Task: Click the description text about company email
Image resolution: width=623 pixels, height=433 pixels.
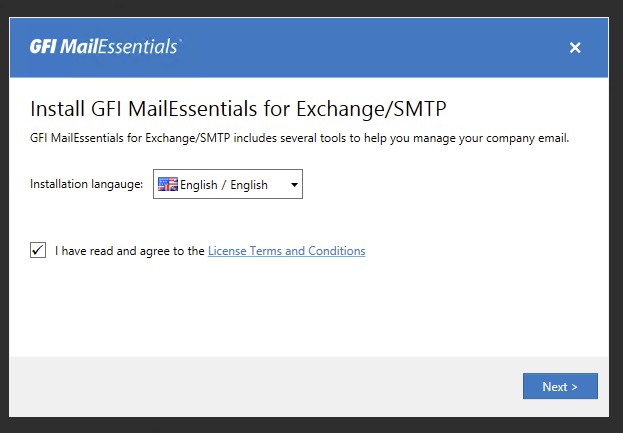Action: point(299,138)
